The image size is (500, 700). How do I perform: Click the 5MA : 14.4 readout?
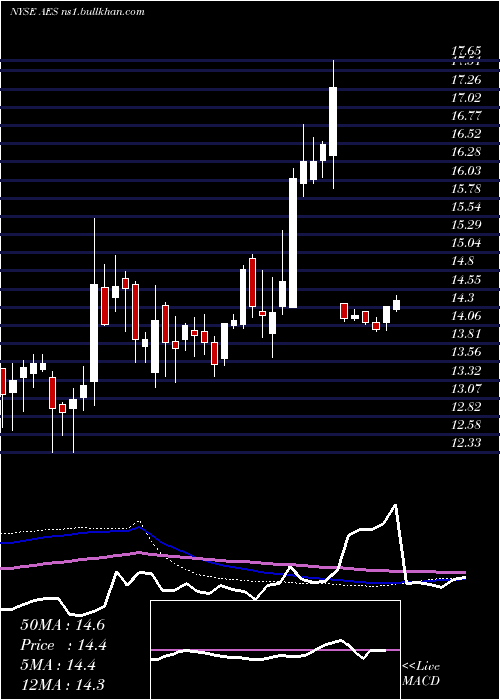pos(58,666)
